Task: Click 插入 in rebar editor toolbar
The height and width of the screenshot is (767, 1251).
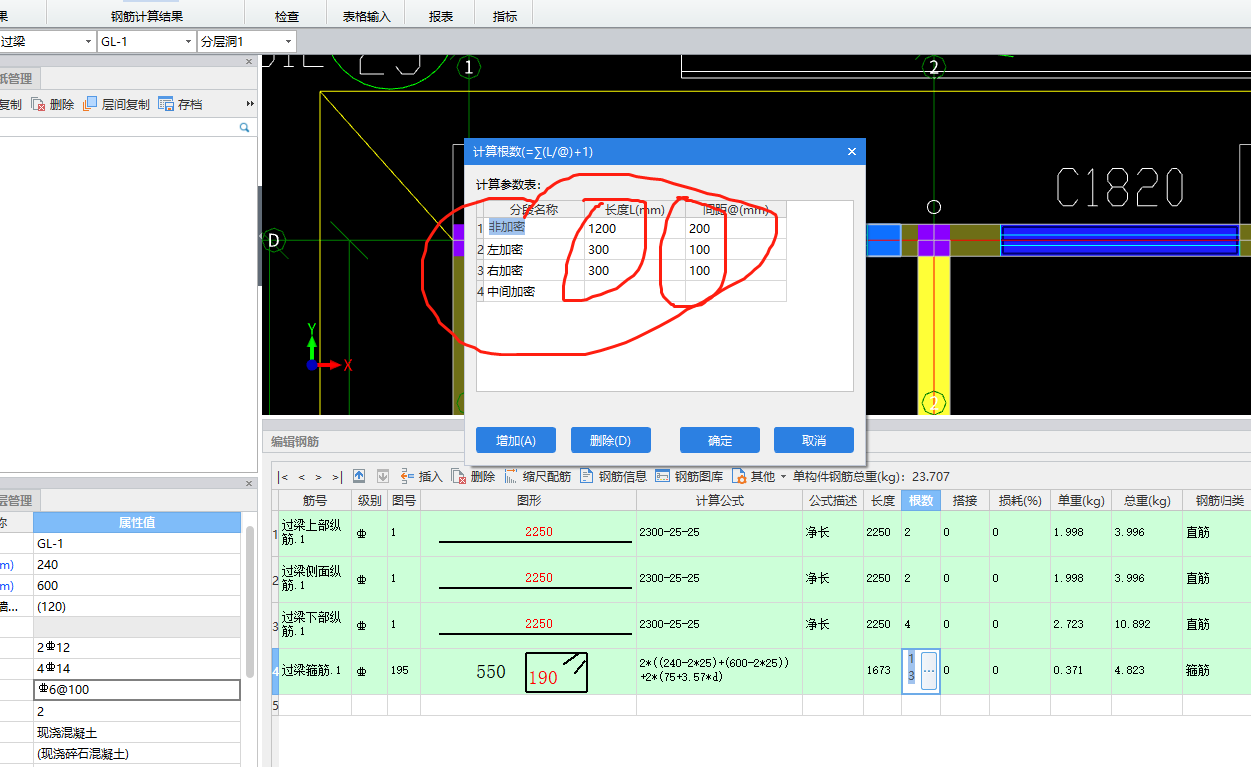Action: 421,476
